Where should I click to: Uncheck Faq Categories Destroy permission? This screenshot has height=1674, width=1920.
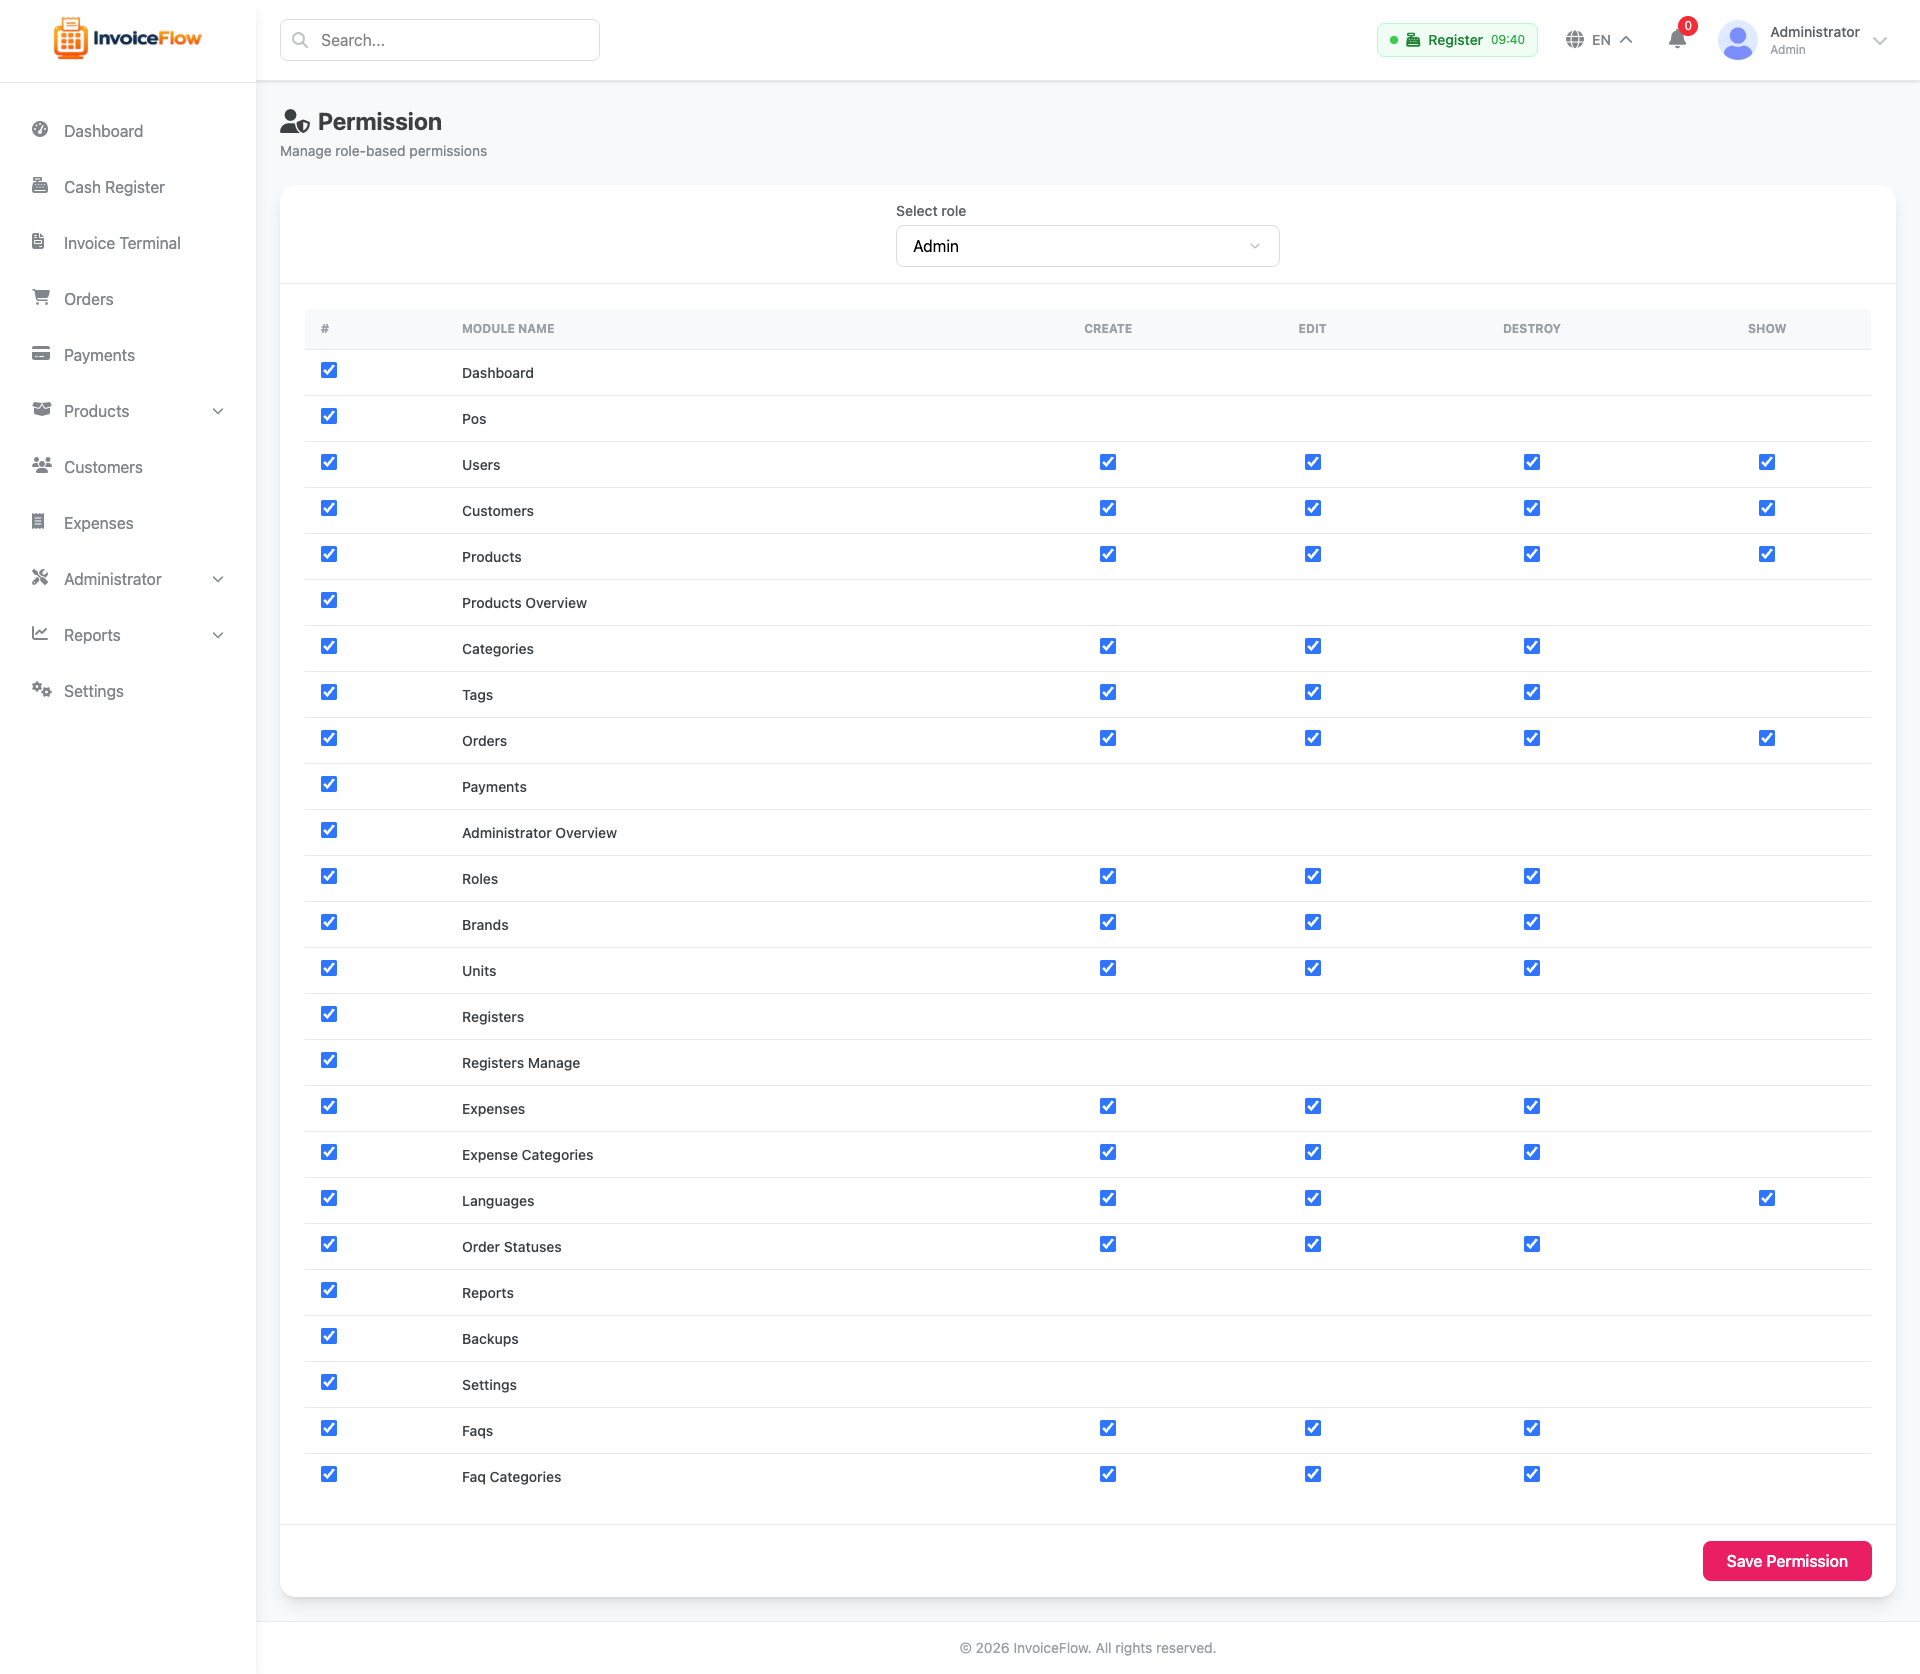pyautogui.click(x=1532, y=1474)
